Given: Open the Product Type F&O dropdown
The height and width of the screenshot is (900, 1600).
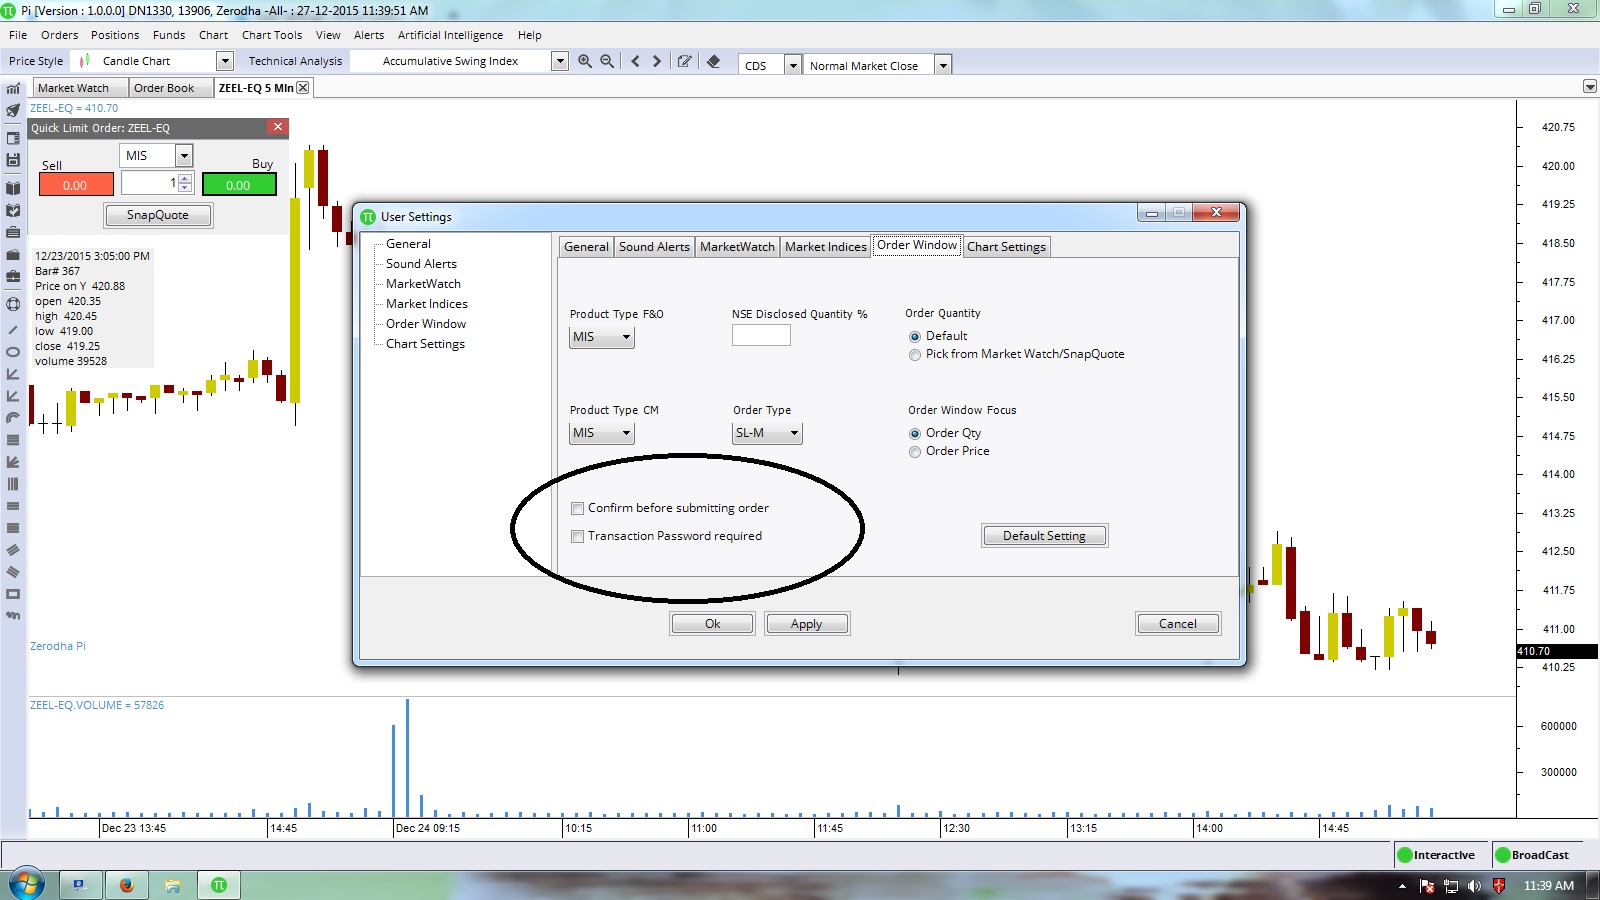Looking at the screenshot, I should click(x=602, y=337).
